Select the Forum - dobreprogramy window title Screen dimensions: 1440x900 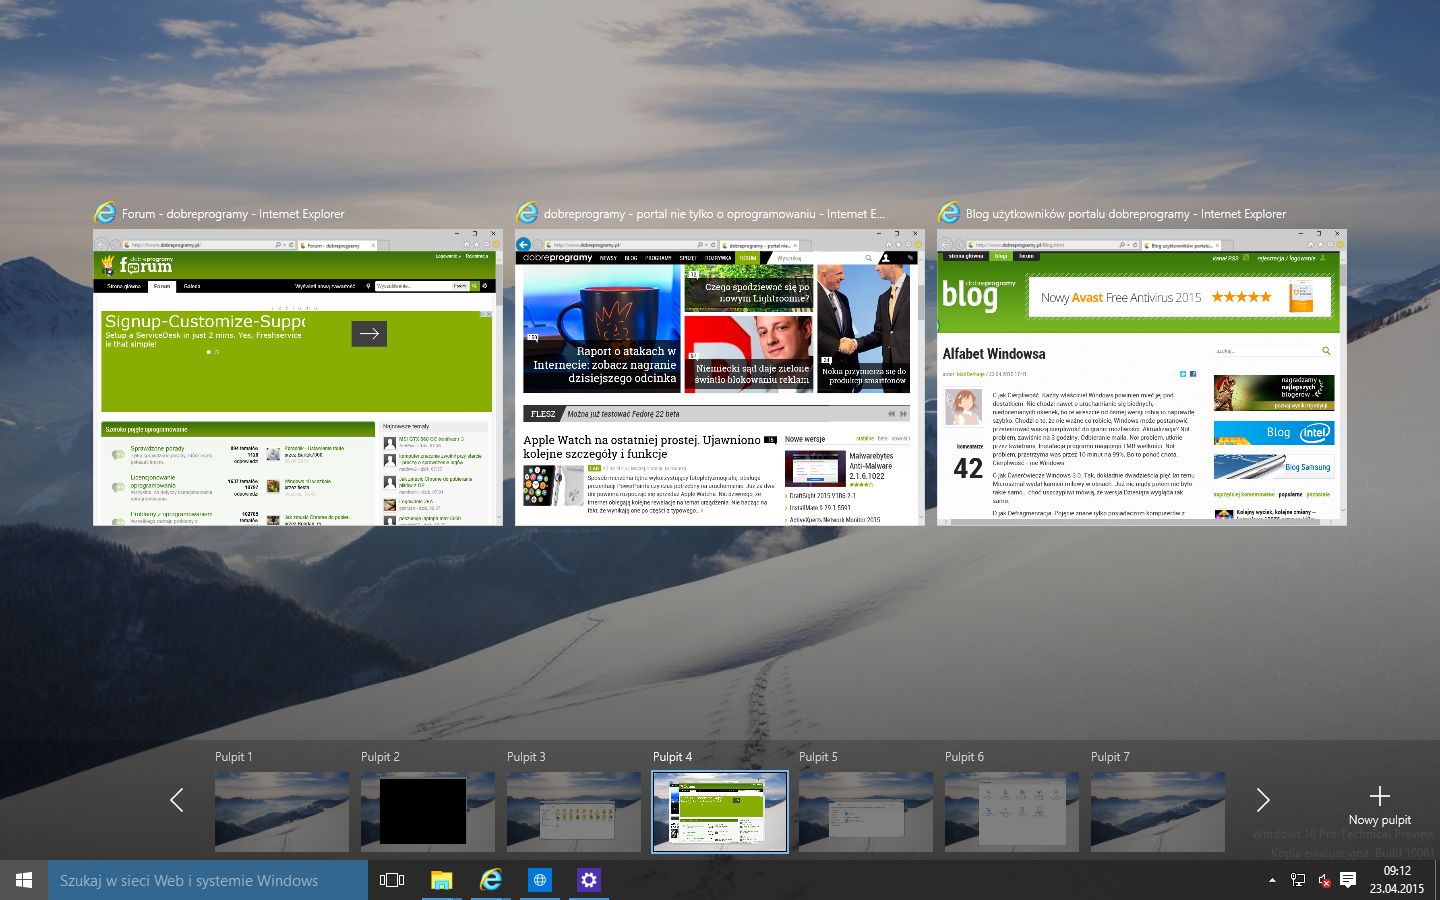click(x=233, y=214)
